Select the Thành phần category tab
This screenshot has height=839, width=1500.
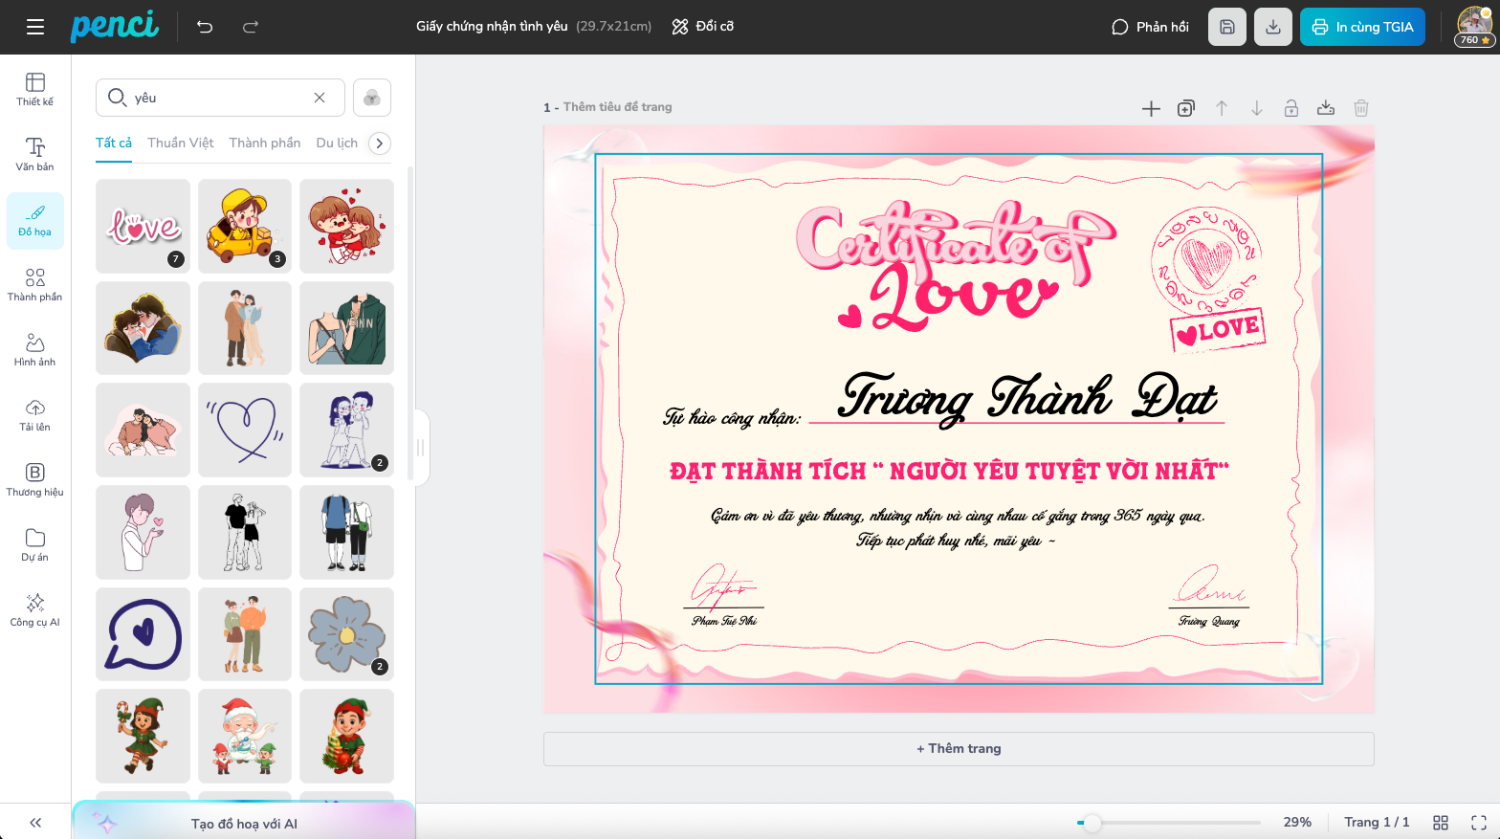point(264,143)
